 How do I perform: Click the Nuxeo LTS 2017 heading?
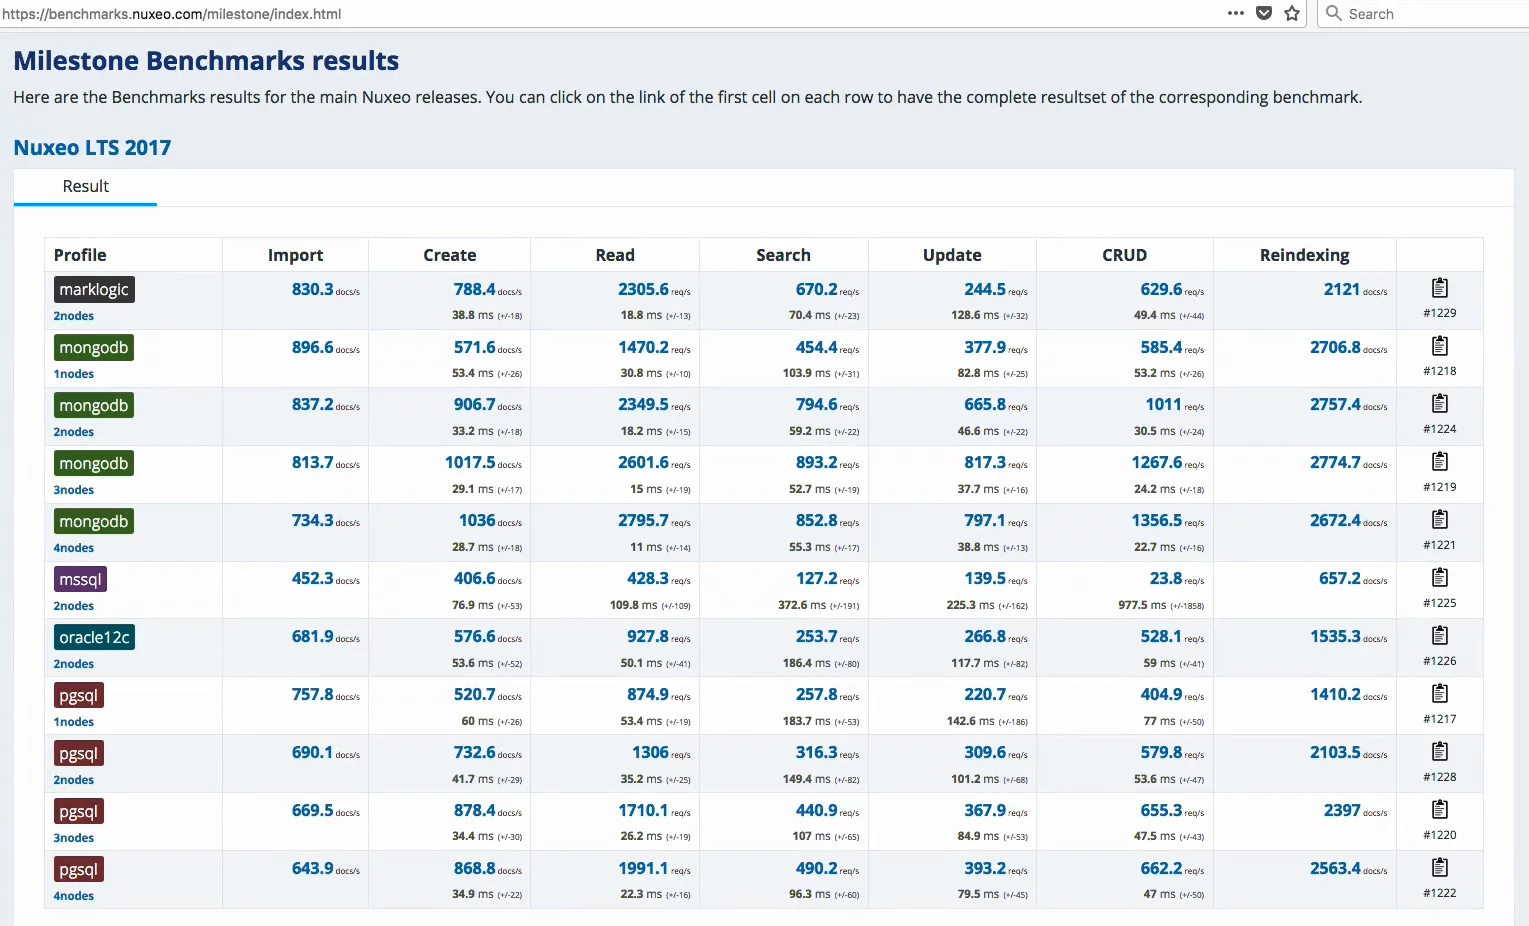(x=92, y=148)
